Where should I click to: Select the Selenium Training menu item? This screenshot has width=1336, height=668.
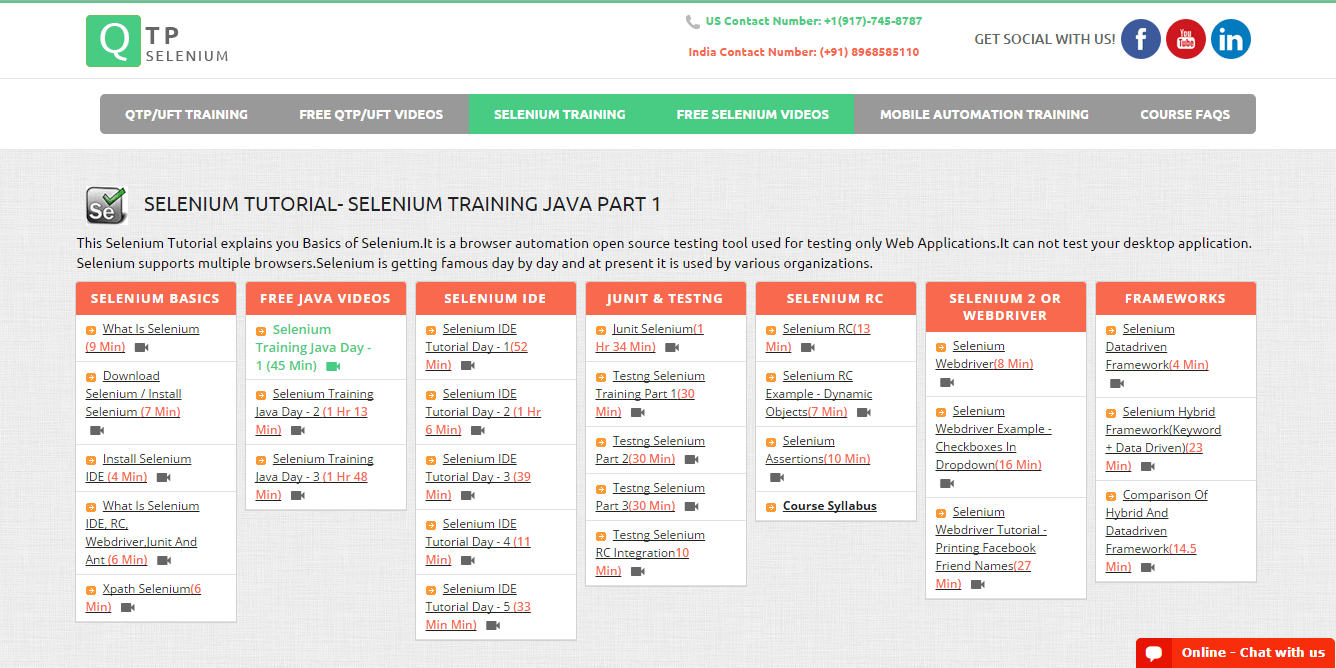pyautogui.click(x=559, y=114)
